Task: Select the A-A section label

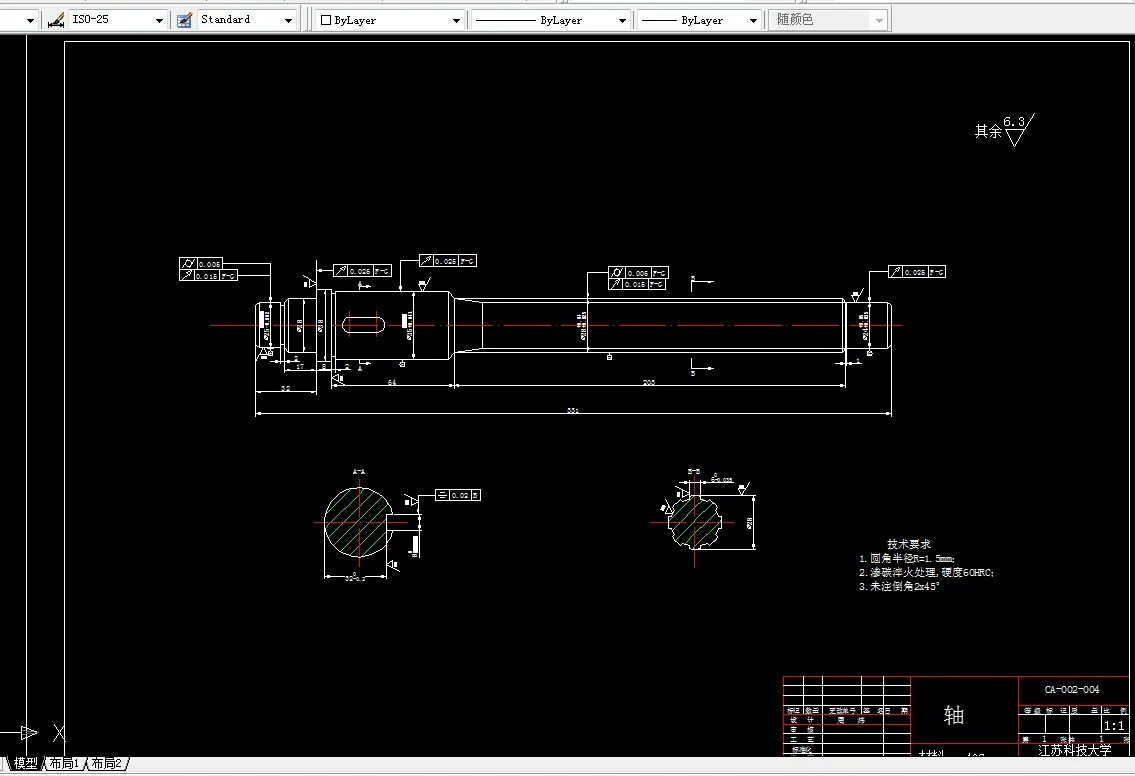Action: 359,471
